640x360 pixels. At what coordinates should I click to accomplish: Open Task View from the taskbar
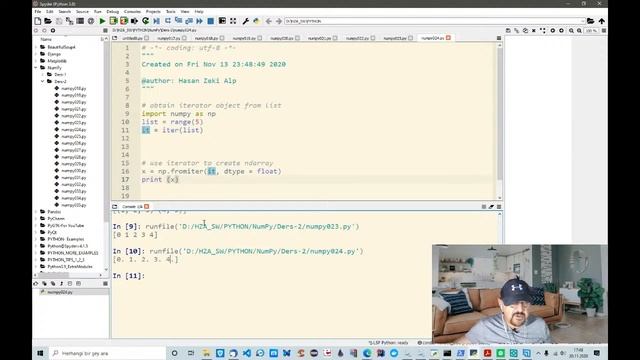coord(191,353)
